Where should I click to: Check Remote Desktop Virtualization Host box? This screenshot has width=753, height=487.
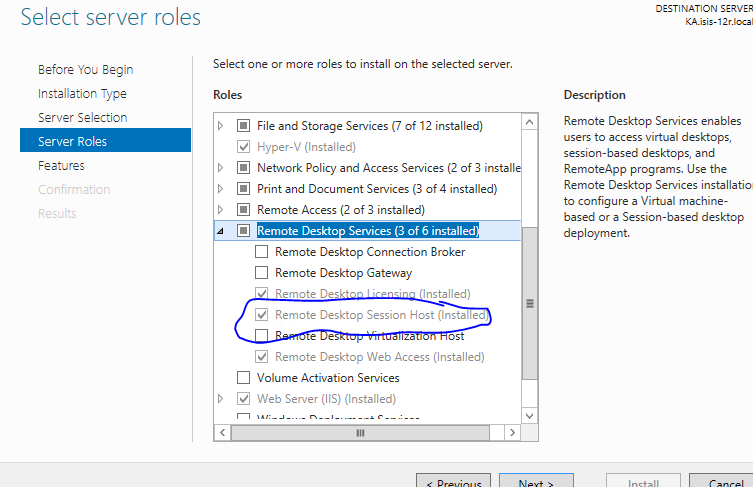[x=261, y=336]
